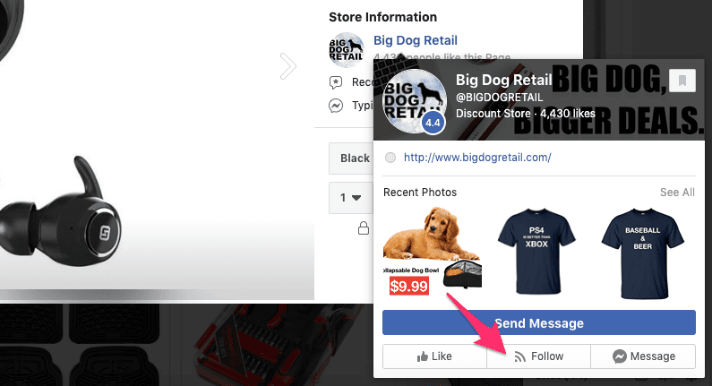Click the globe icon beside website URL

click(x=390, y=157)
